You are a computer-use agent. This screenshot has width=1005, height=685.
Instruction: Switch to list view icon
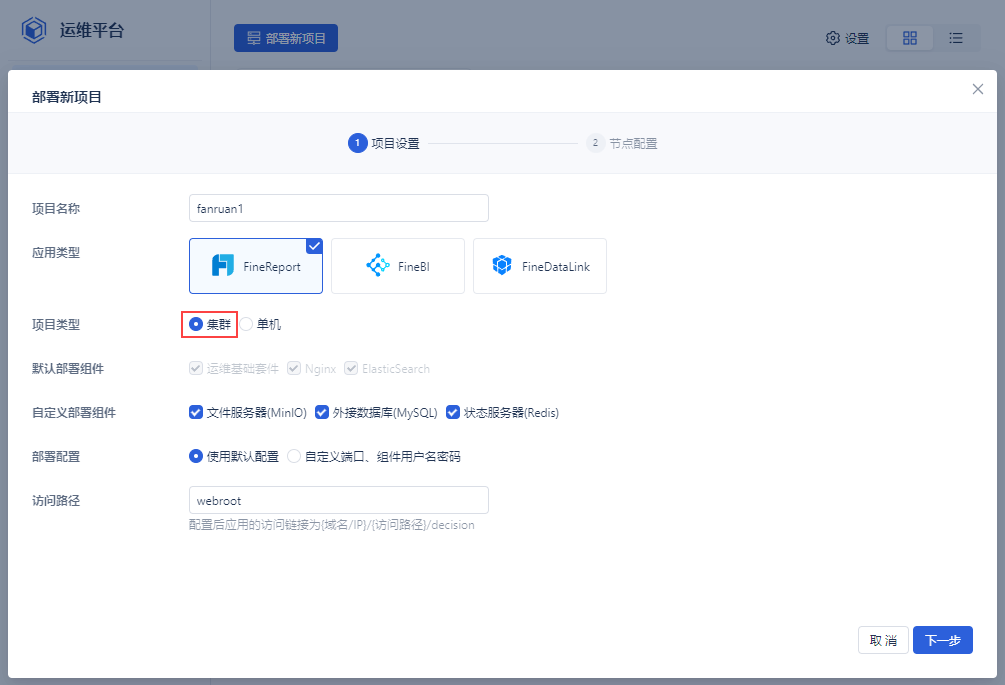coord(956,38)
